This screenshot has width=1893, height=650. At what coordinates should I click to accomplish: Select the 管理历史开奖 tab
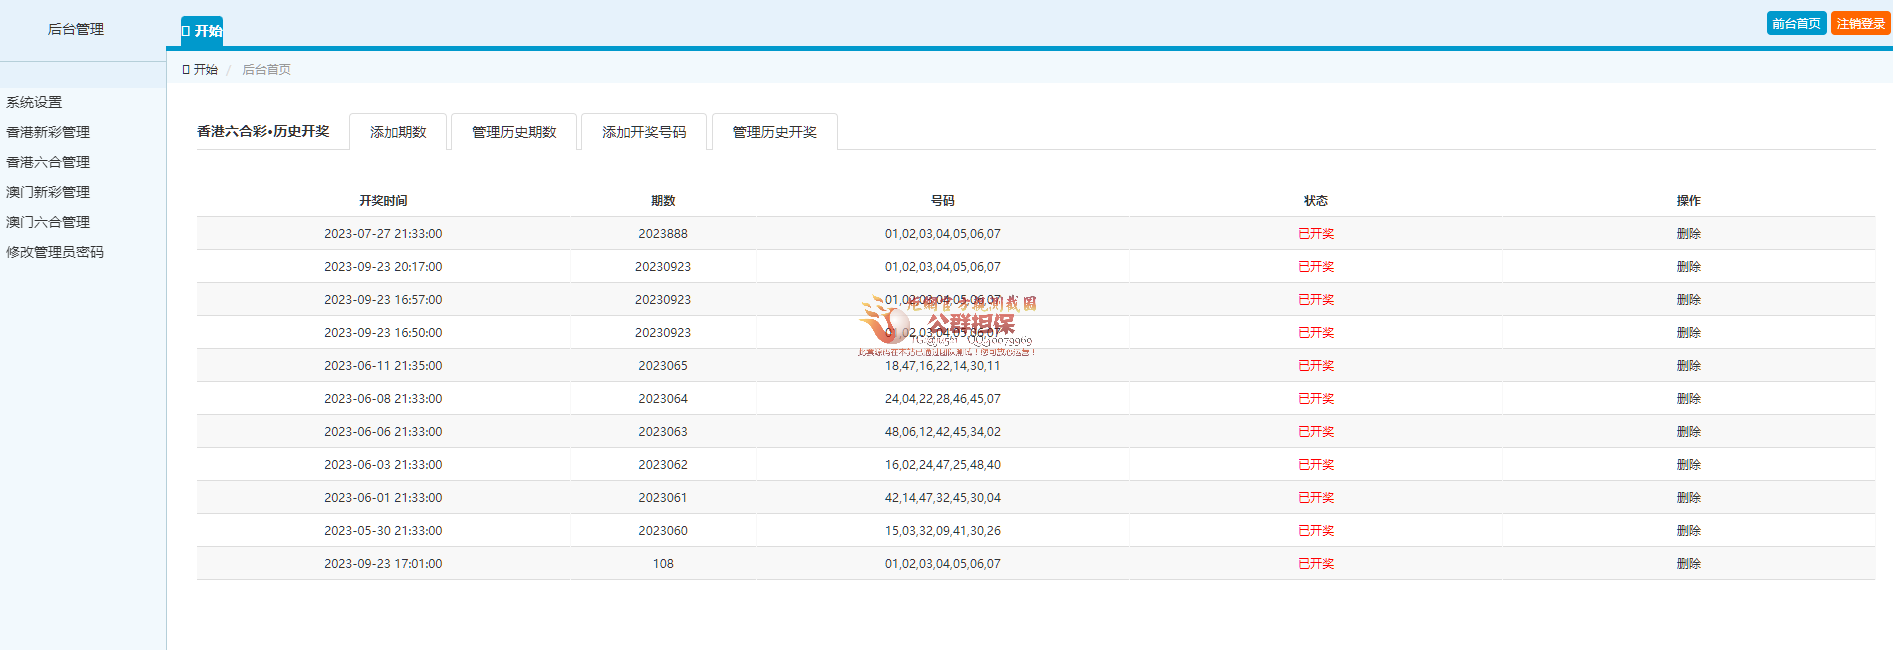pos(774,132)
